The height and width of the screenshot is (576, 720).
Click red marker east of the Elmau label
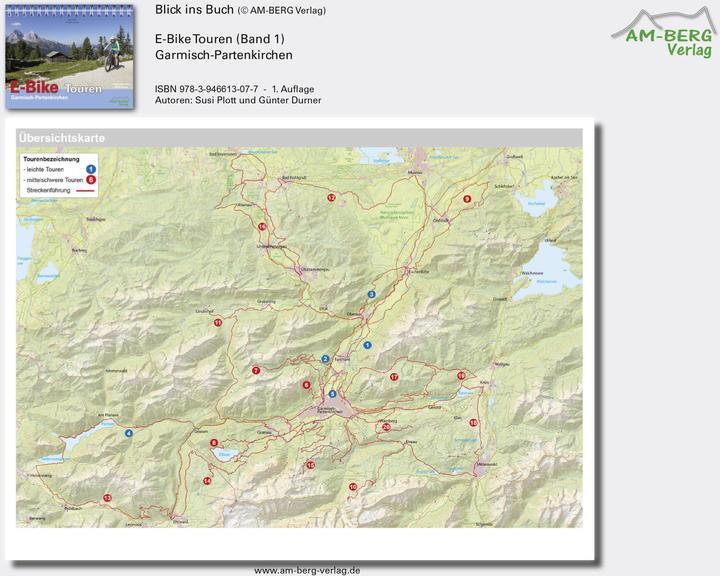(x=473, y=423)
